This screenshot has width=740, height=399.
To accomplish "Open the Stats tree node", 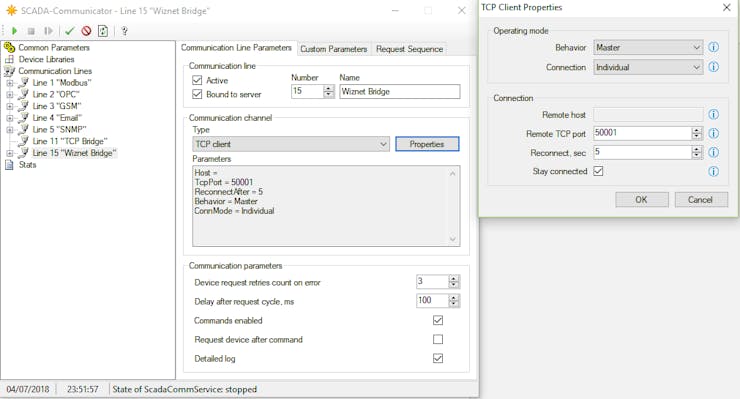I will (x=27, y=165).
